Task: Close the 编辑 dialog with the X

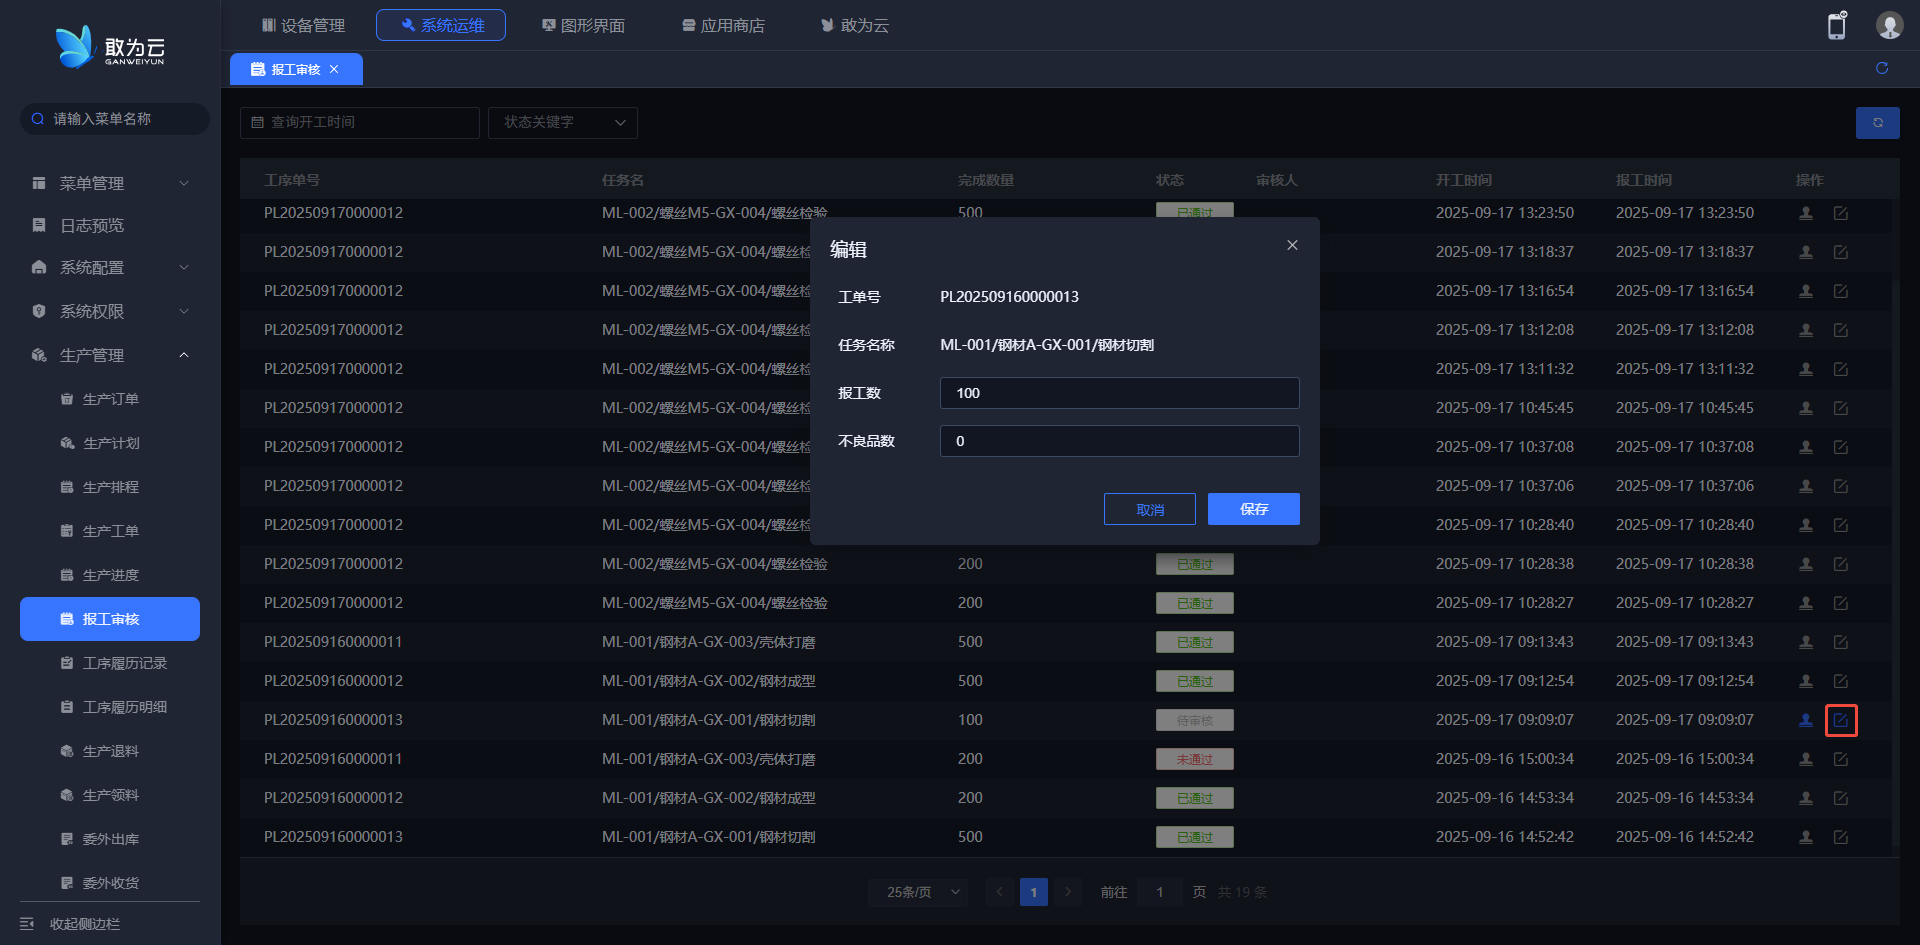Action: (x=1292, y=245)
